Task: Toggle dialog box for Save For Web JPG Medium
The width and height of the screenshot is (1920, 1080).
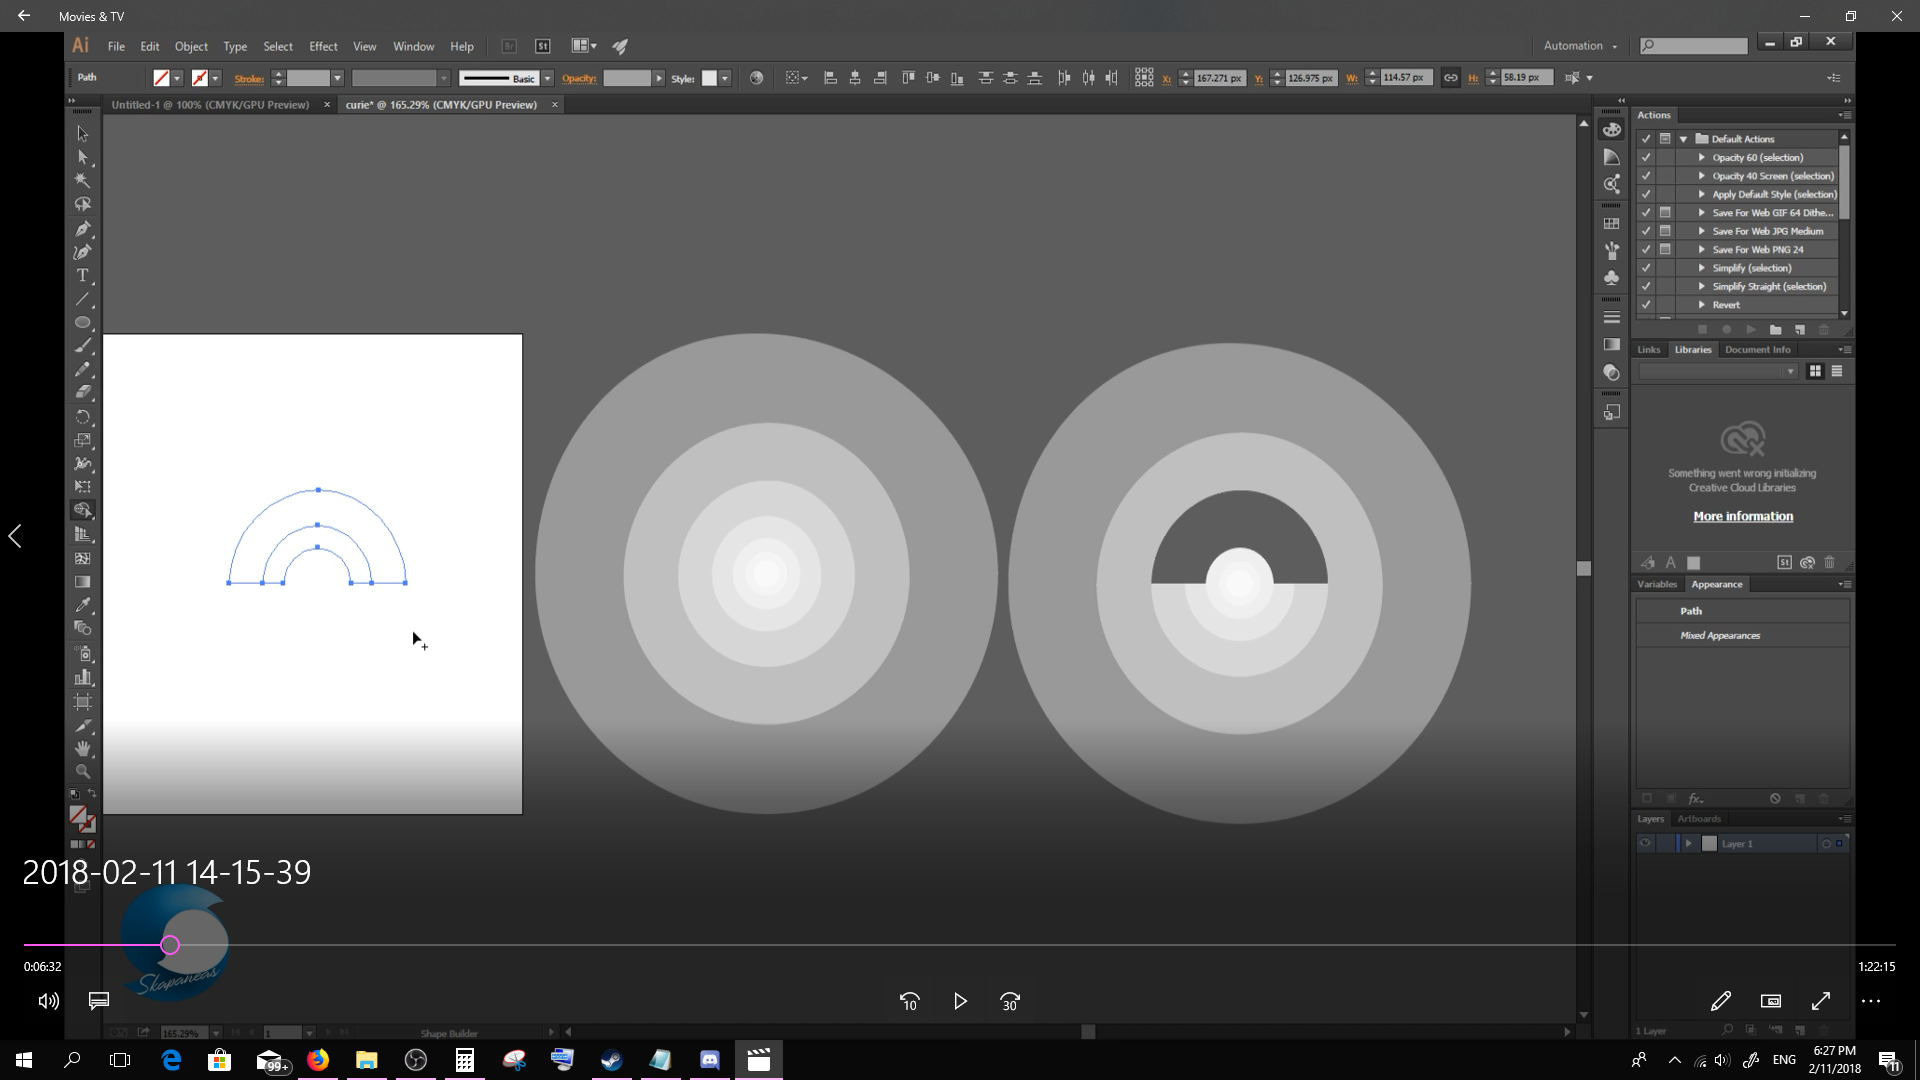Action: [1665, 231]
